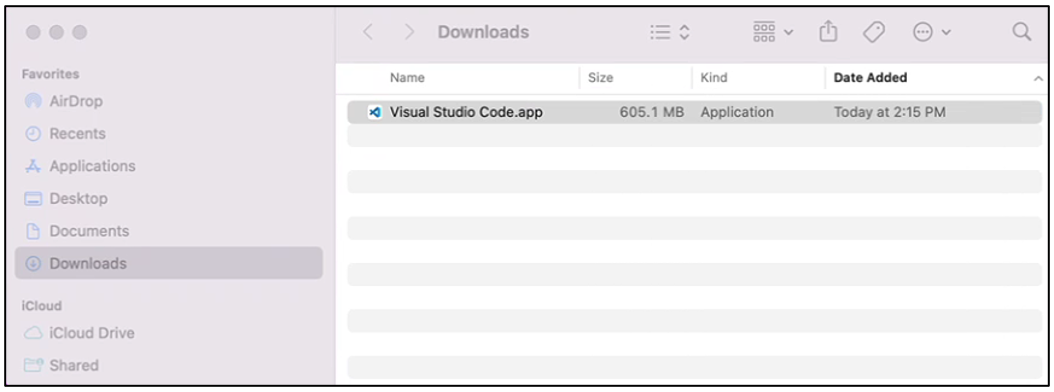
Task: Sort by the Name column header
Action: [x=407, y=78]
